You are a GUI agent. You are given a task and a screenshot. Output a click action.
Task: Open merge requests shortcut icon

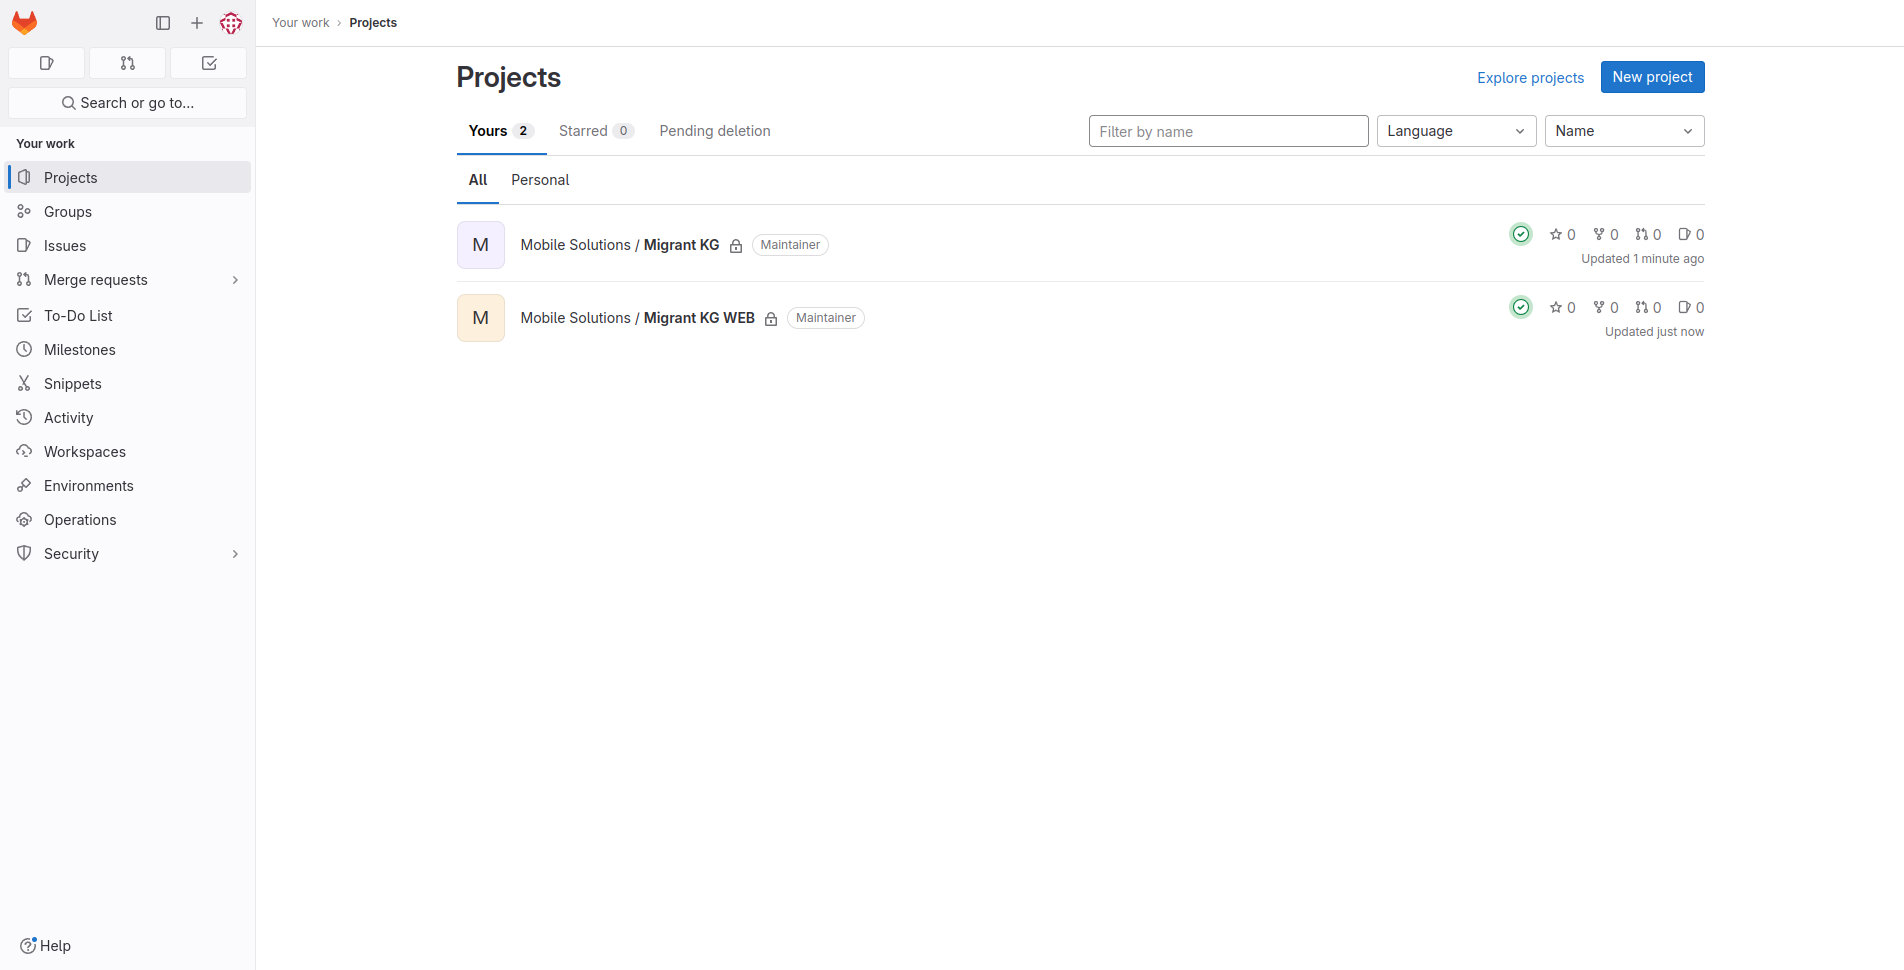(127, 63)
